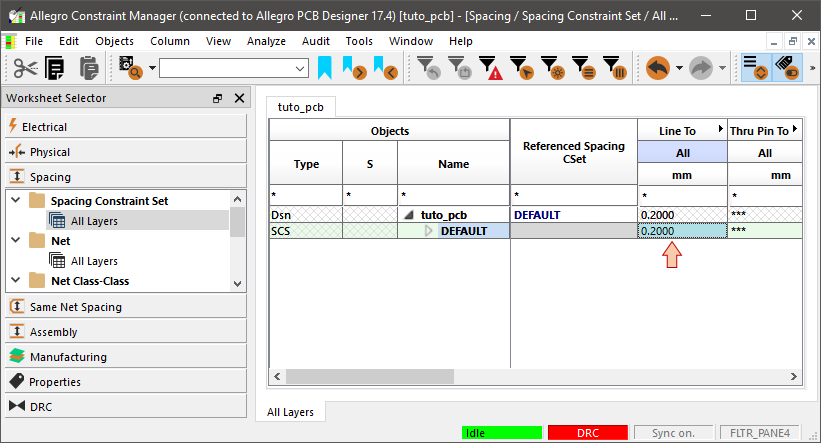Image resolution: width=821 pixels, height=443 pixels.
Task: Open the Properties worksheet section
Action: tap(126, 381)
